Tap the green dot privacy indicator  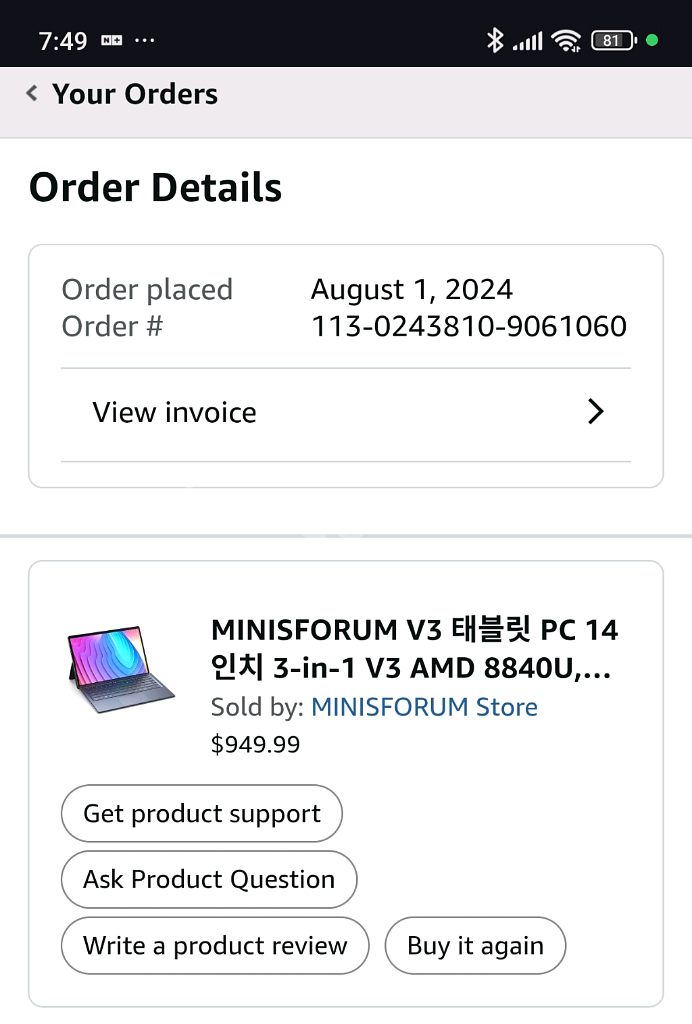(x=652, y=41)
